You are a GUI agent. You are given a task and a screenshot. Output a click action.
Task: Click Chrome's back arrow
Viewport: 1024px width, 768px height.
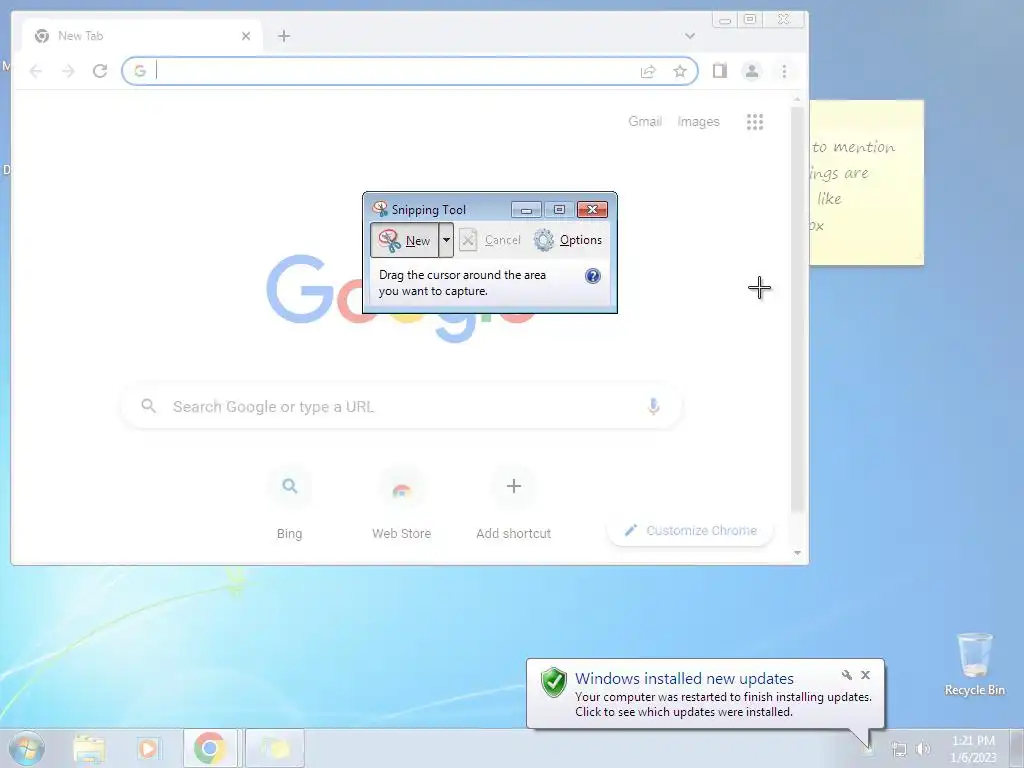tap(36, 71)
